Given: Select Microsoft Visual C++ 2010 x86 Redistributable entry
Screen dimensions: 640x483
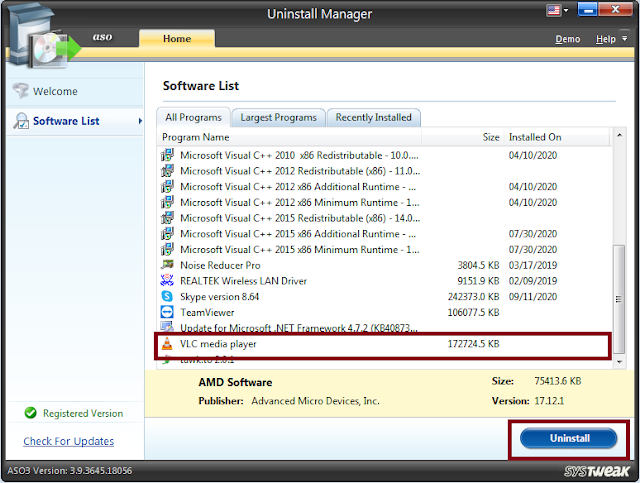Looking at the screenshot, I should tap(384, 156).
